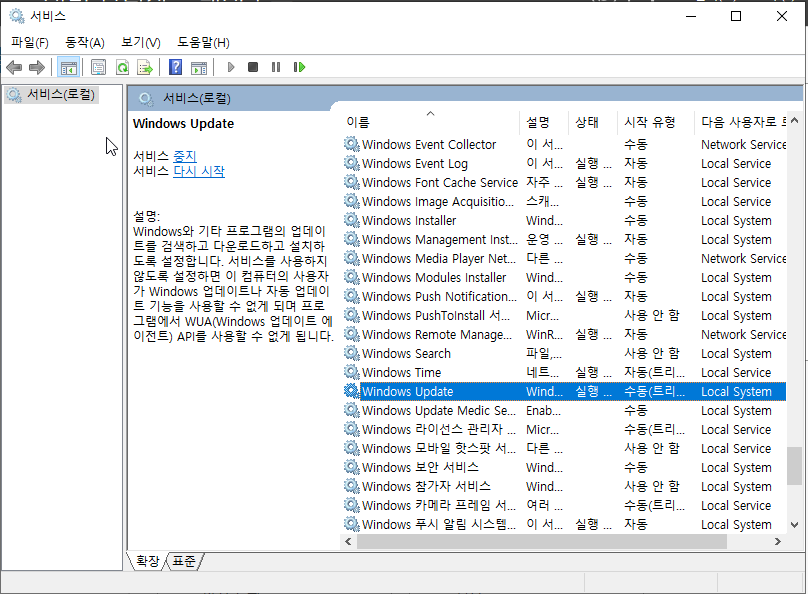Click the Export List toolbar icon

point(145,67)
